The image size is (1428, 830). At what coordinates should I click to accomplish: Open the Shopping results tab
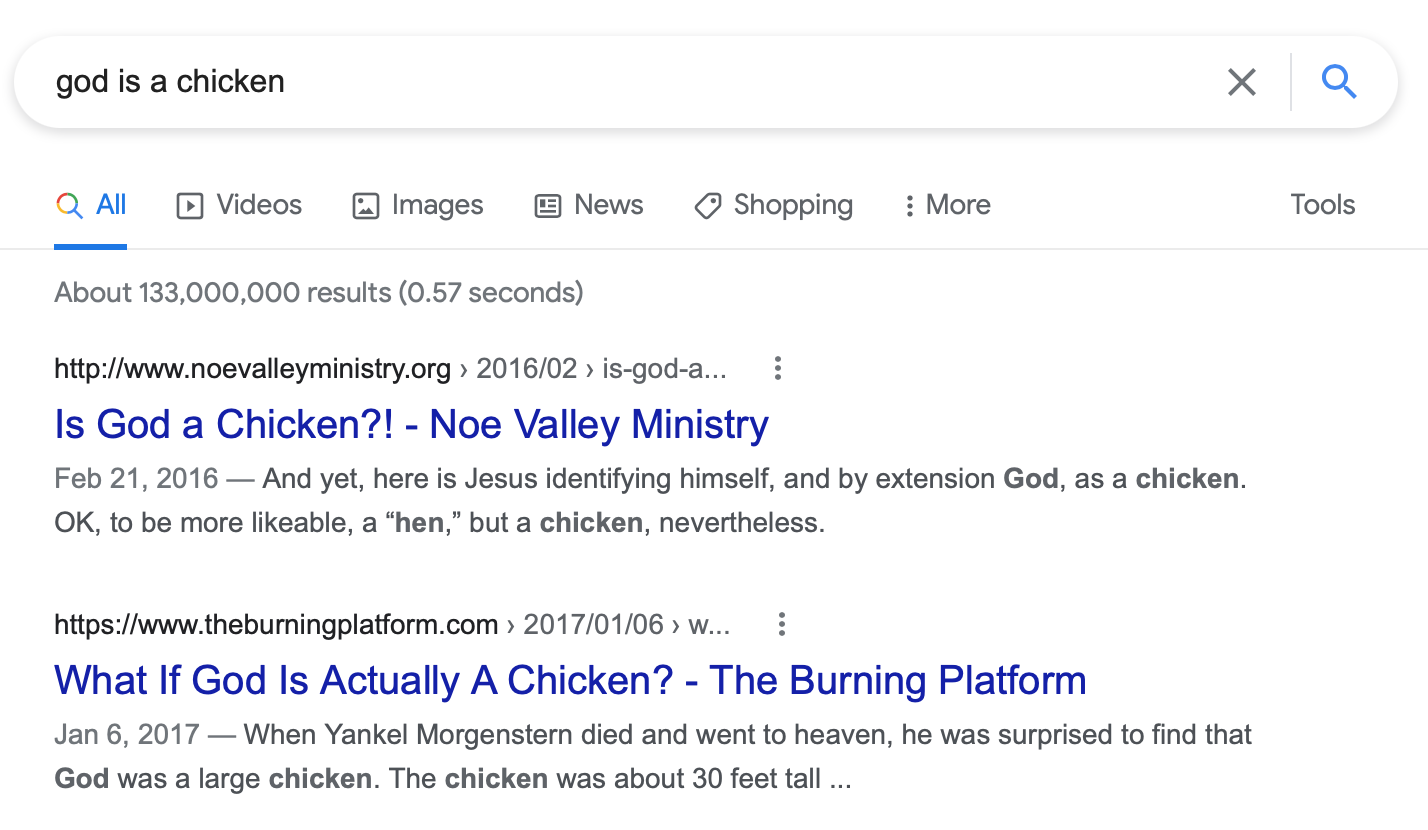click(792, 205)
